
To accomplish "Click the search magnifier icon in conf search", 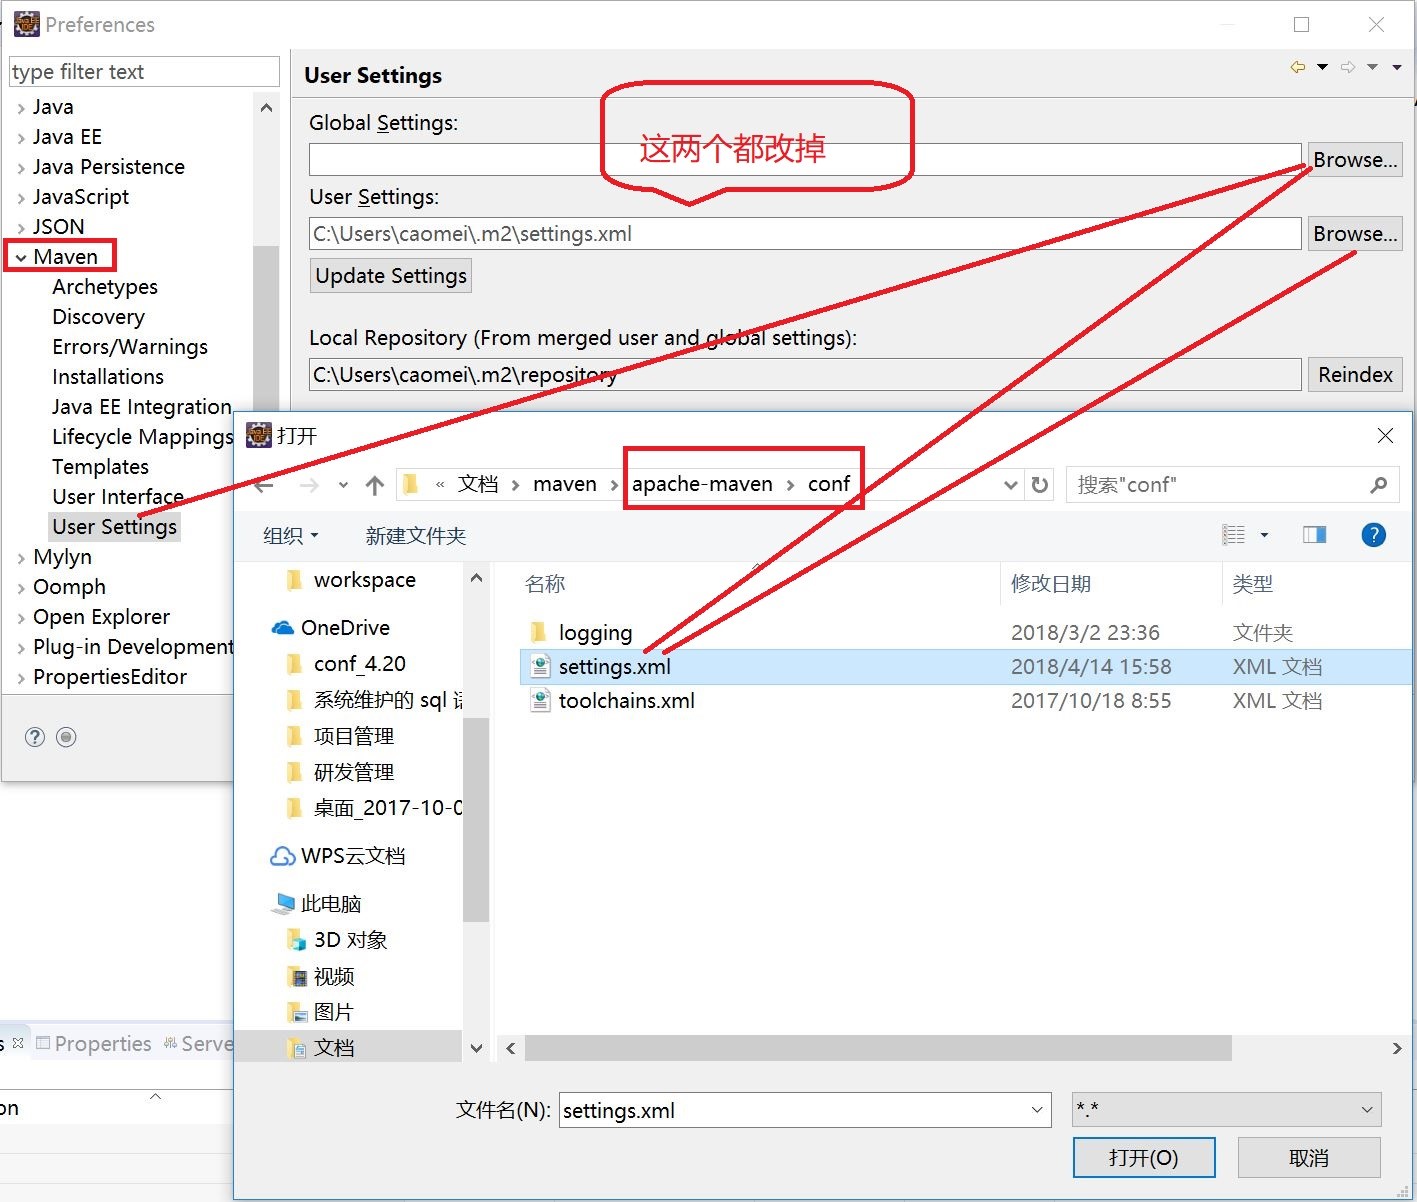I will tap(1378, 485).
